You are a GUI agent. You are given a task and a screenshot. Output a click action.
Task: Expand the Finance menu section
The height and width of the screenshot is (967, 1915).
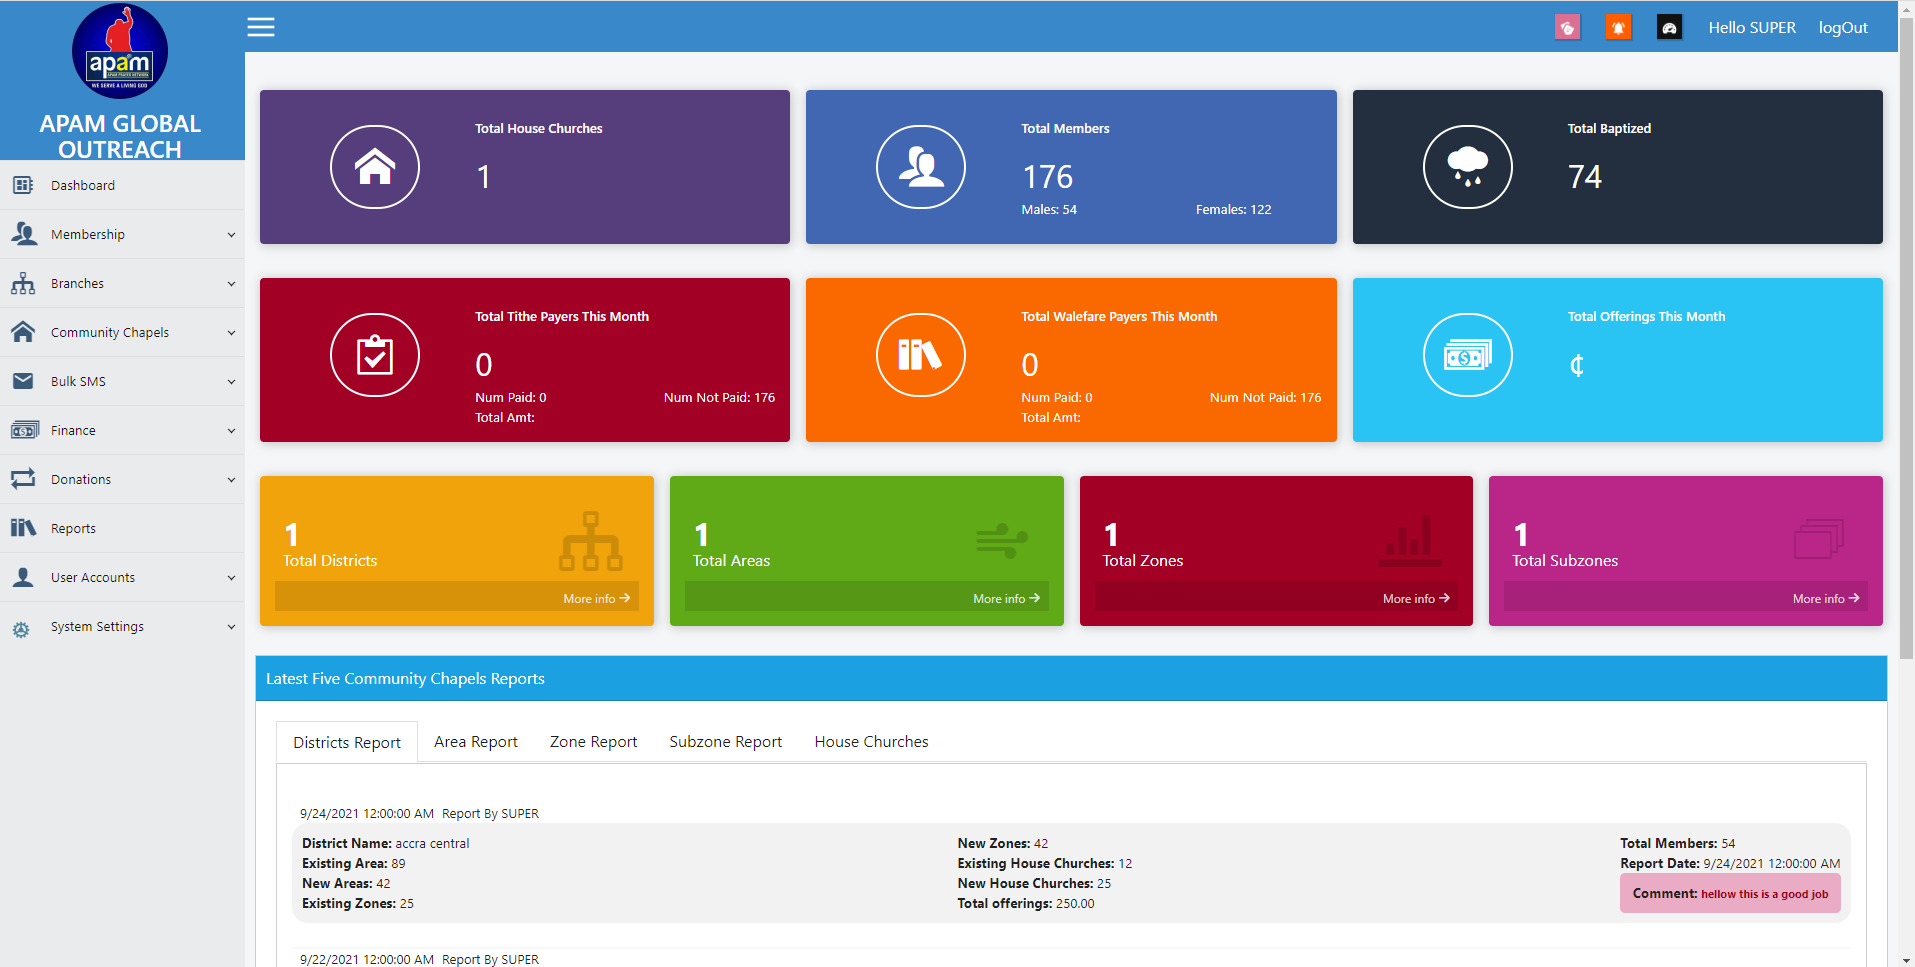[122, 431]
